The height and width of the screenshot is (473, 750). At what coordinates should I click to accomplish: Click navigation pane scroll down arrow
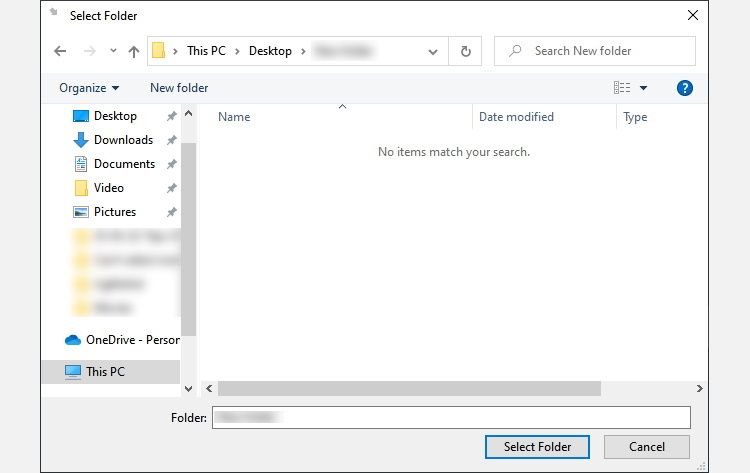tap(188, 389)
